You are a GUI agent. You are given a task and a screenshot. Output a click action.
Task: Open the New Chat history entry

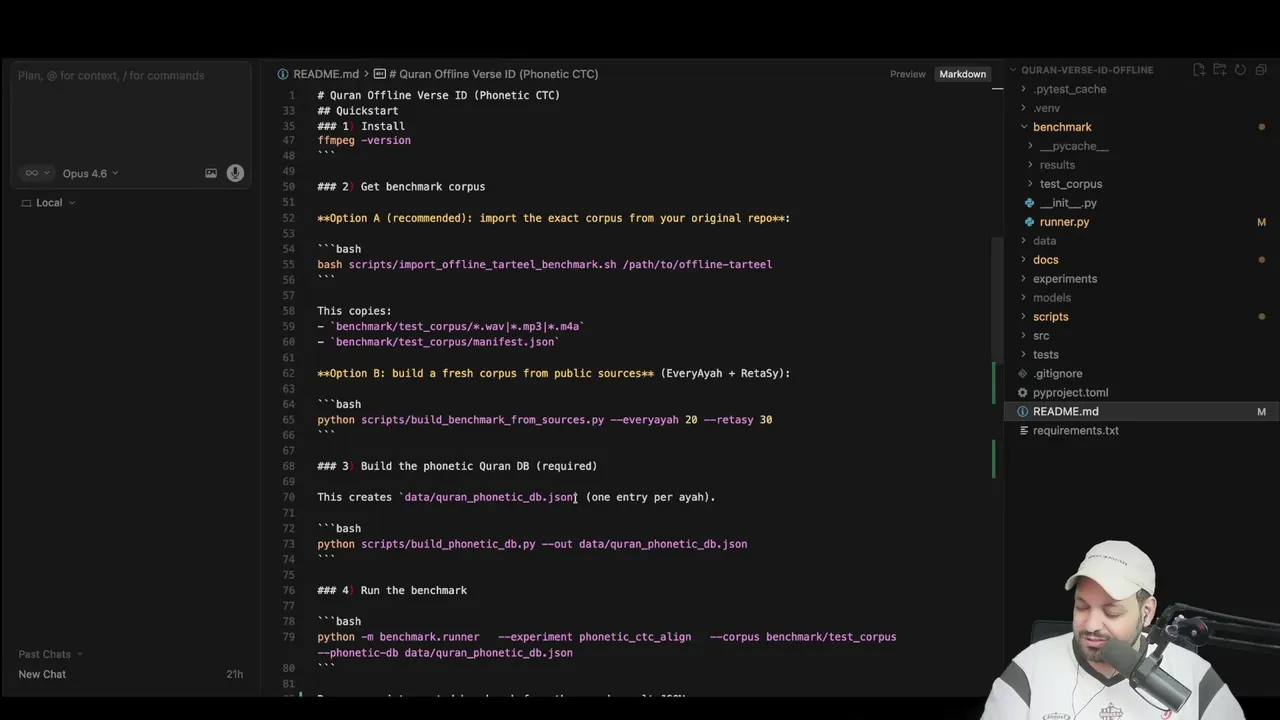click(x=130, y=674)
